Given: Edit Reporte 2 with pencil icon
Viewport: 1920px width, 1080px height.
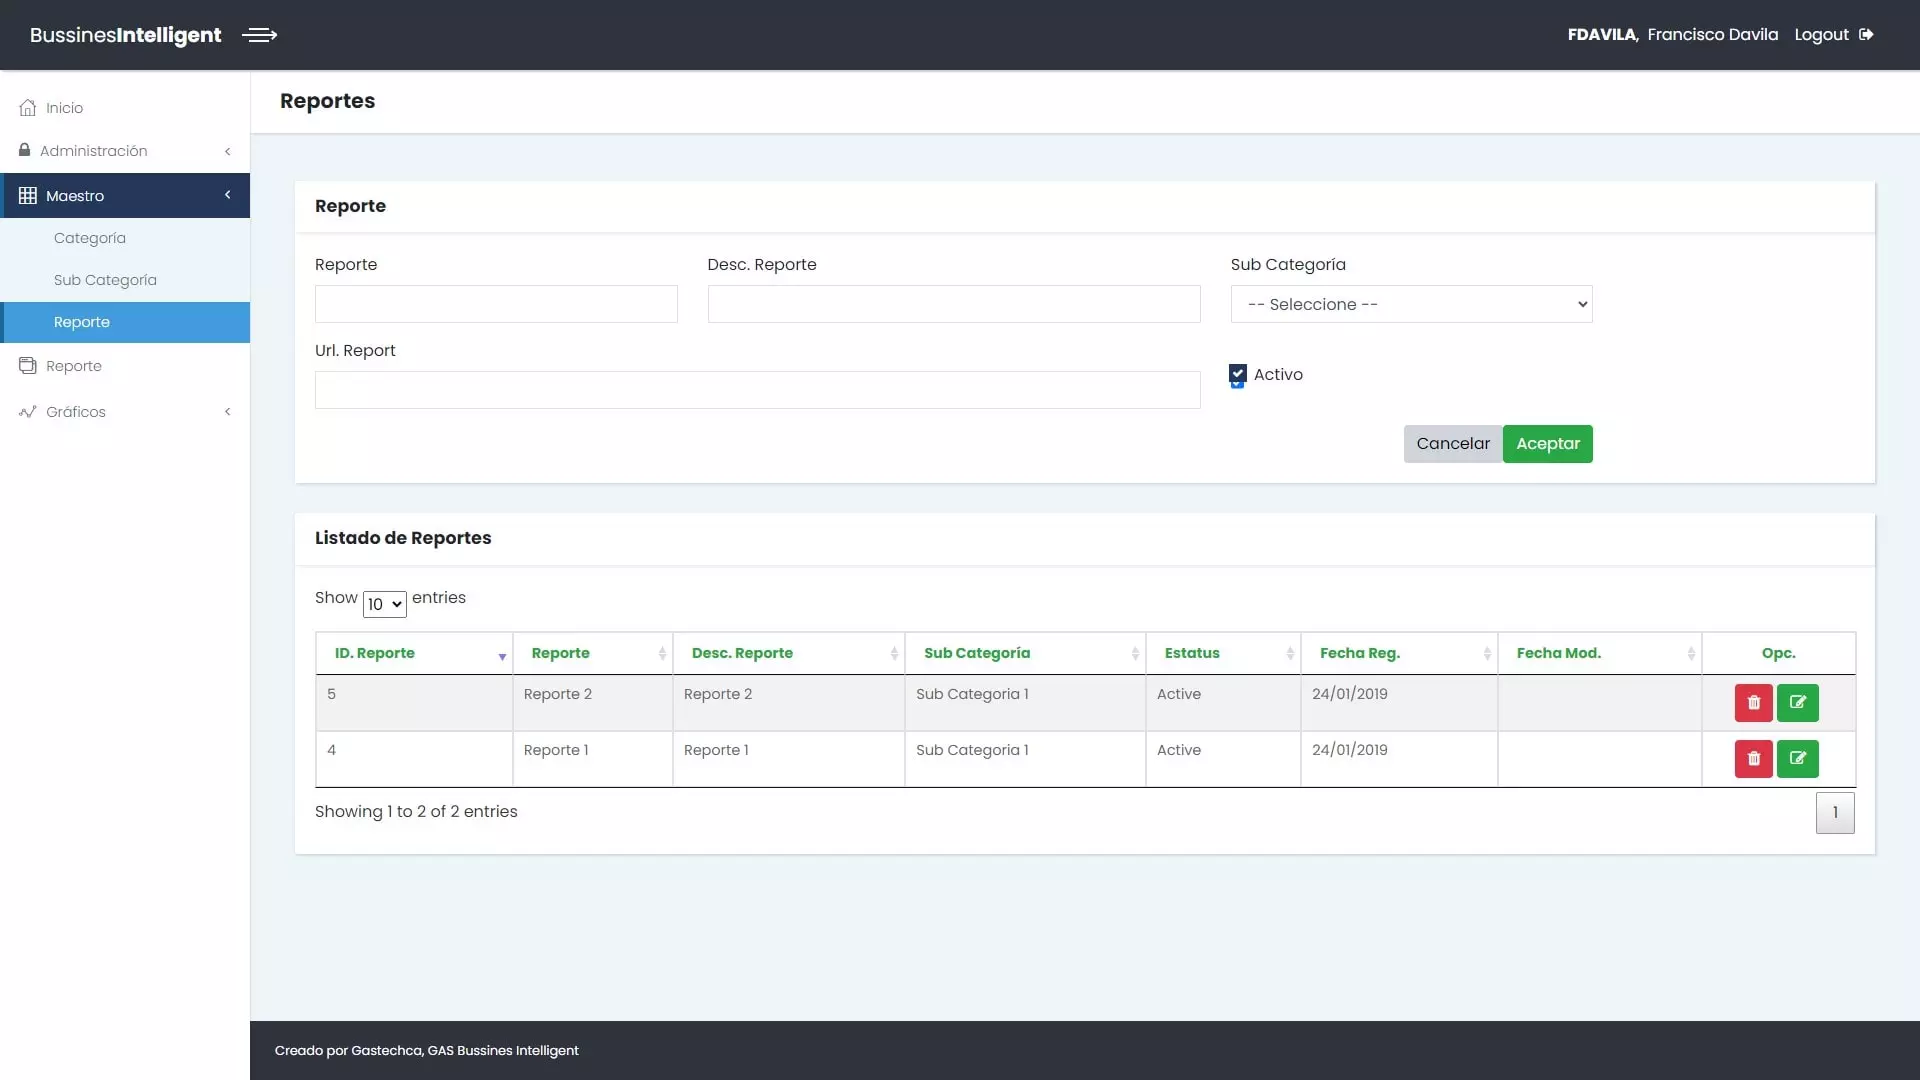Looking at the screenshot, I should (1797, 703).
